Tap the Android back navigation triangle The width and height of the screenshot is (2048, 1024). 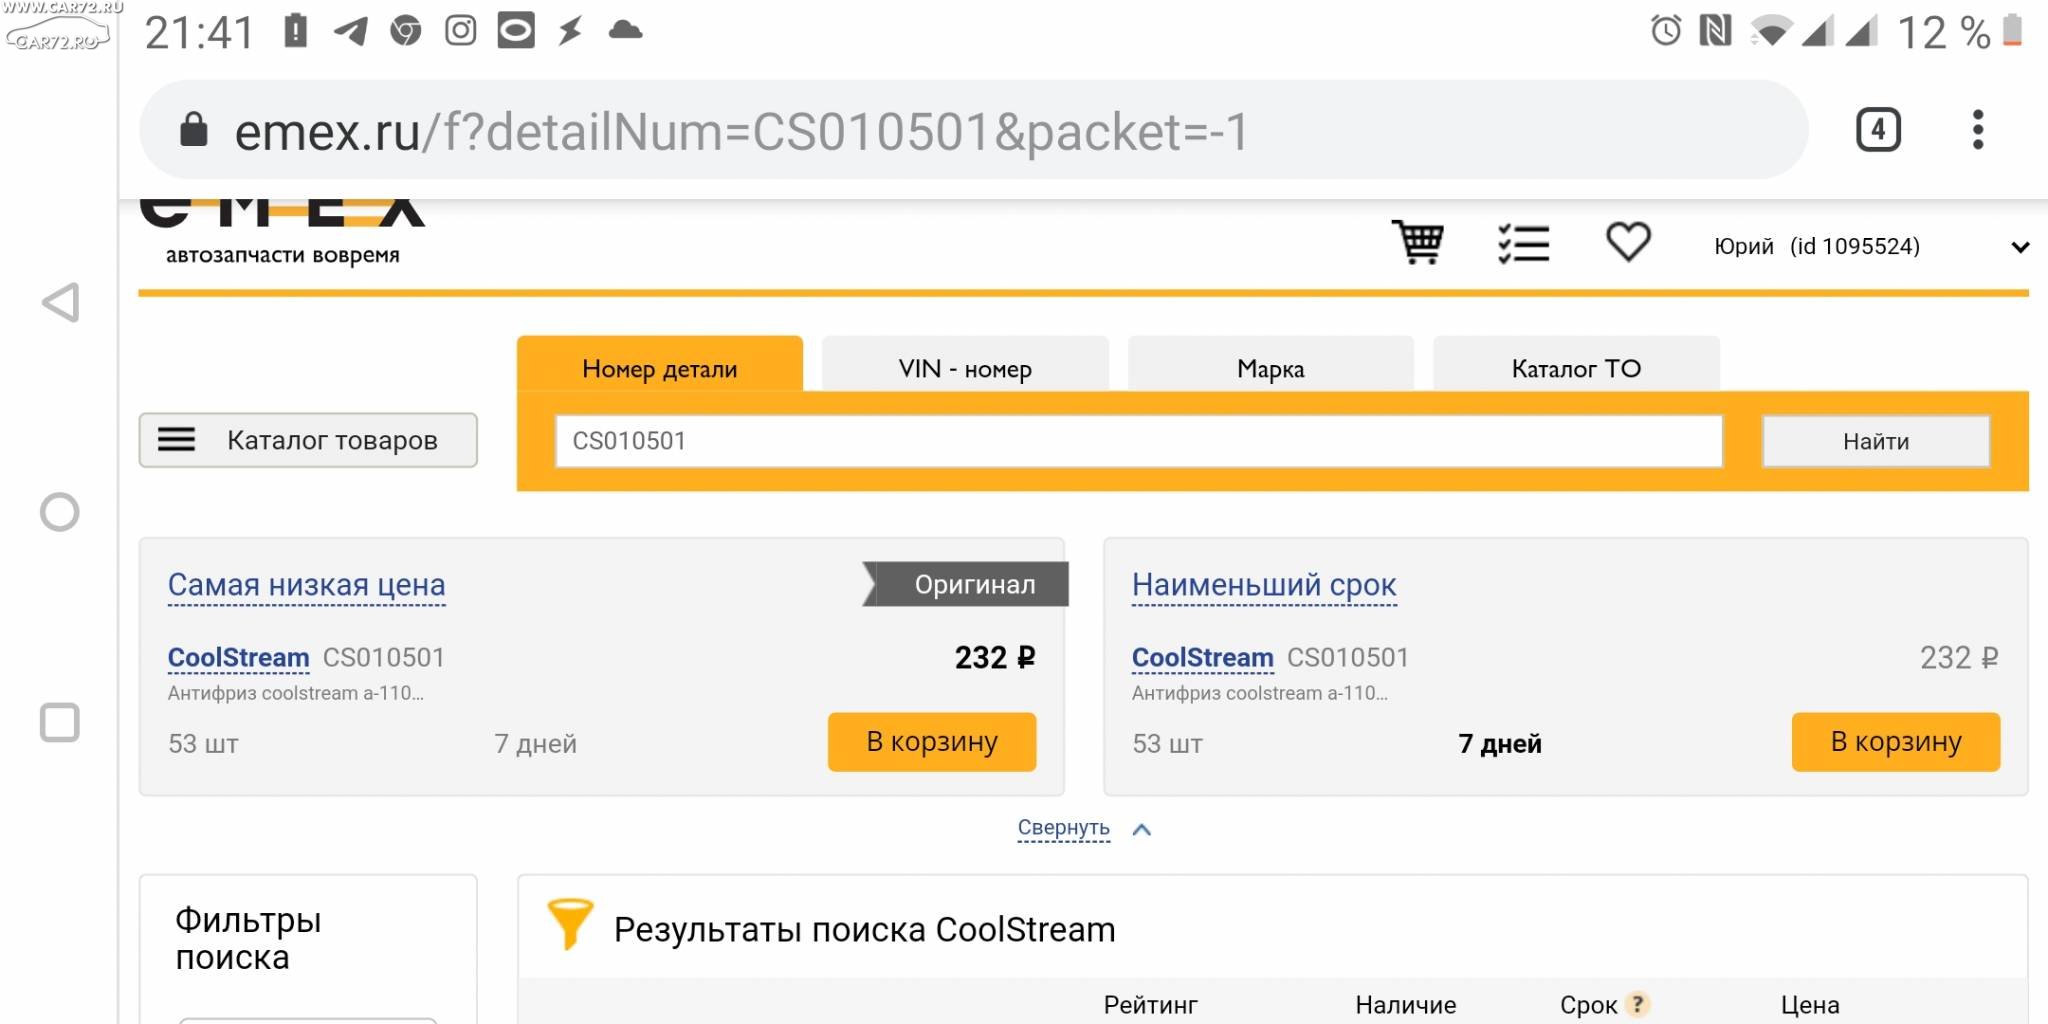click(x=60, y=302)
